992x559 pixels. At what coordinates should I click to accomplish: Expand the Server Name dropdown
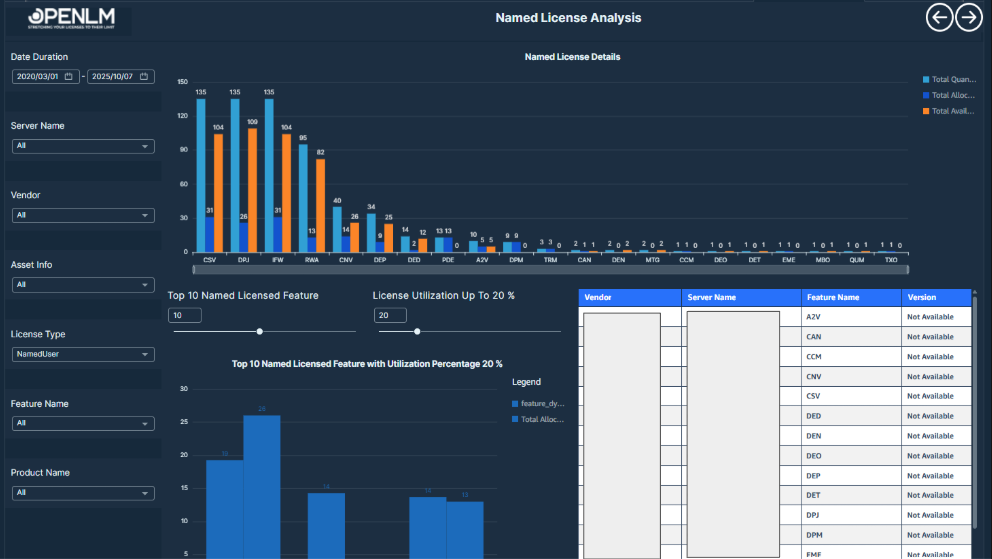click(x=84, y=146)
